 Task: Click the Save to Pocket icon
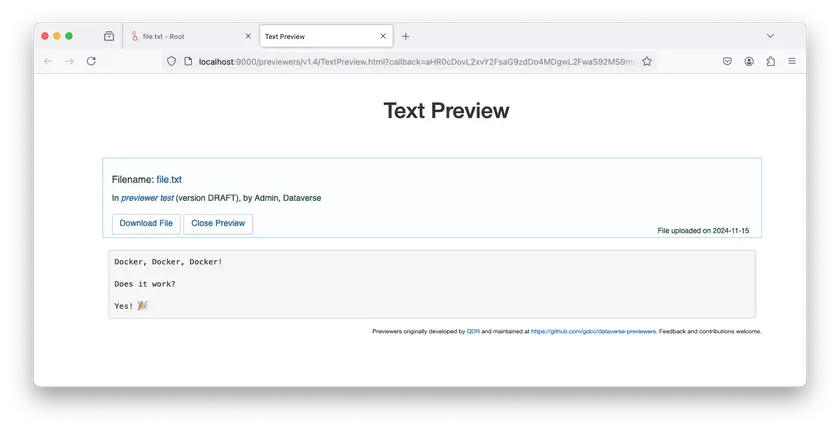[727, 61]
